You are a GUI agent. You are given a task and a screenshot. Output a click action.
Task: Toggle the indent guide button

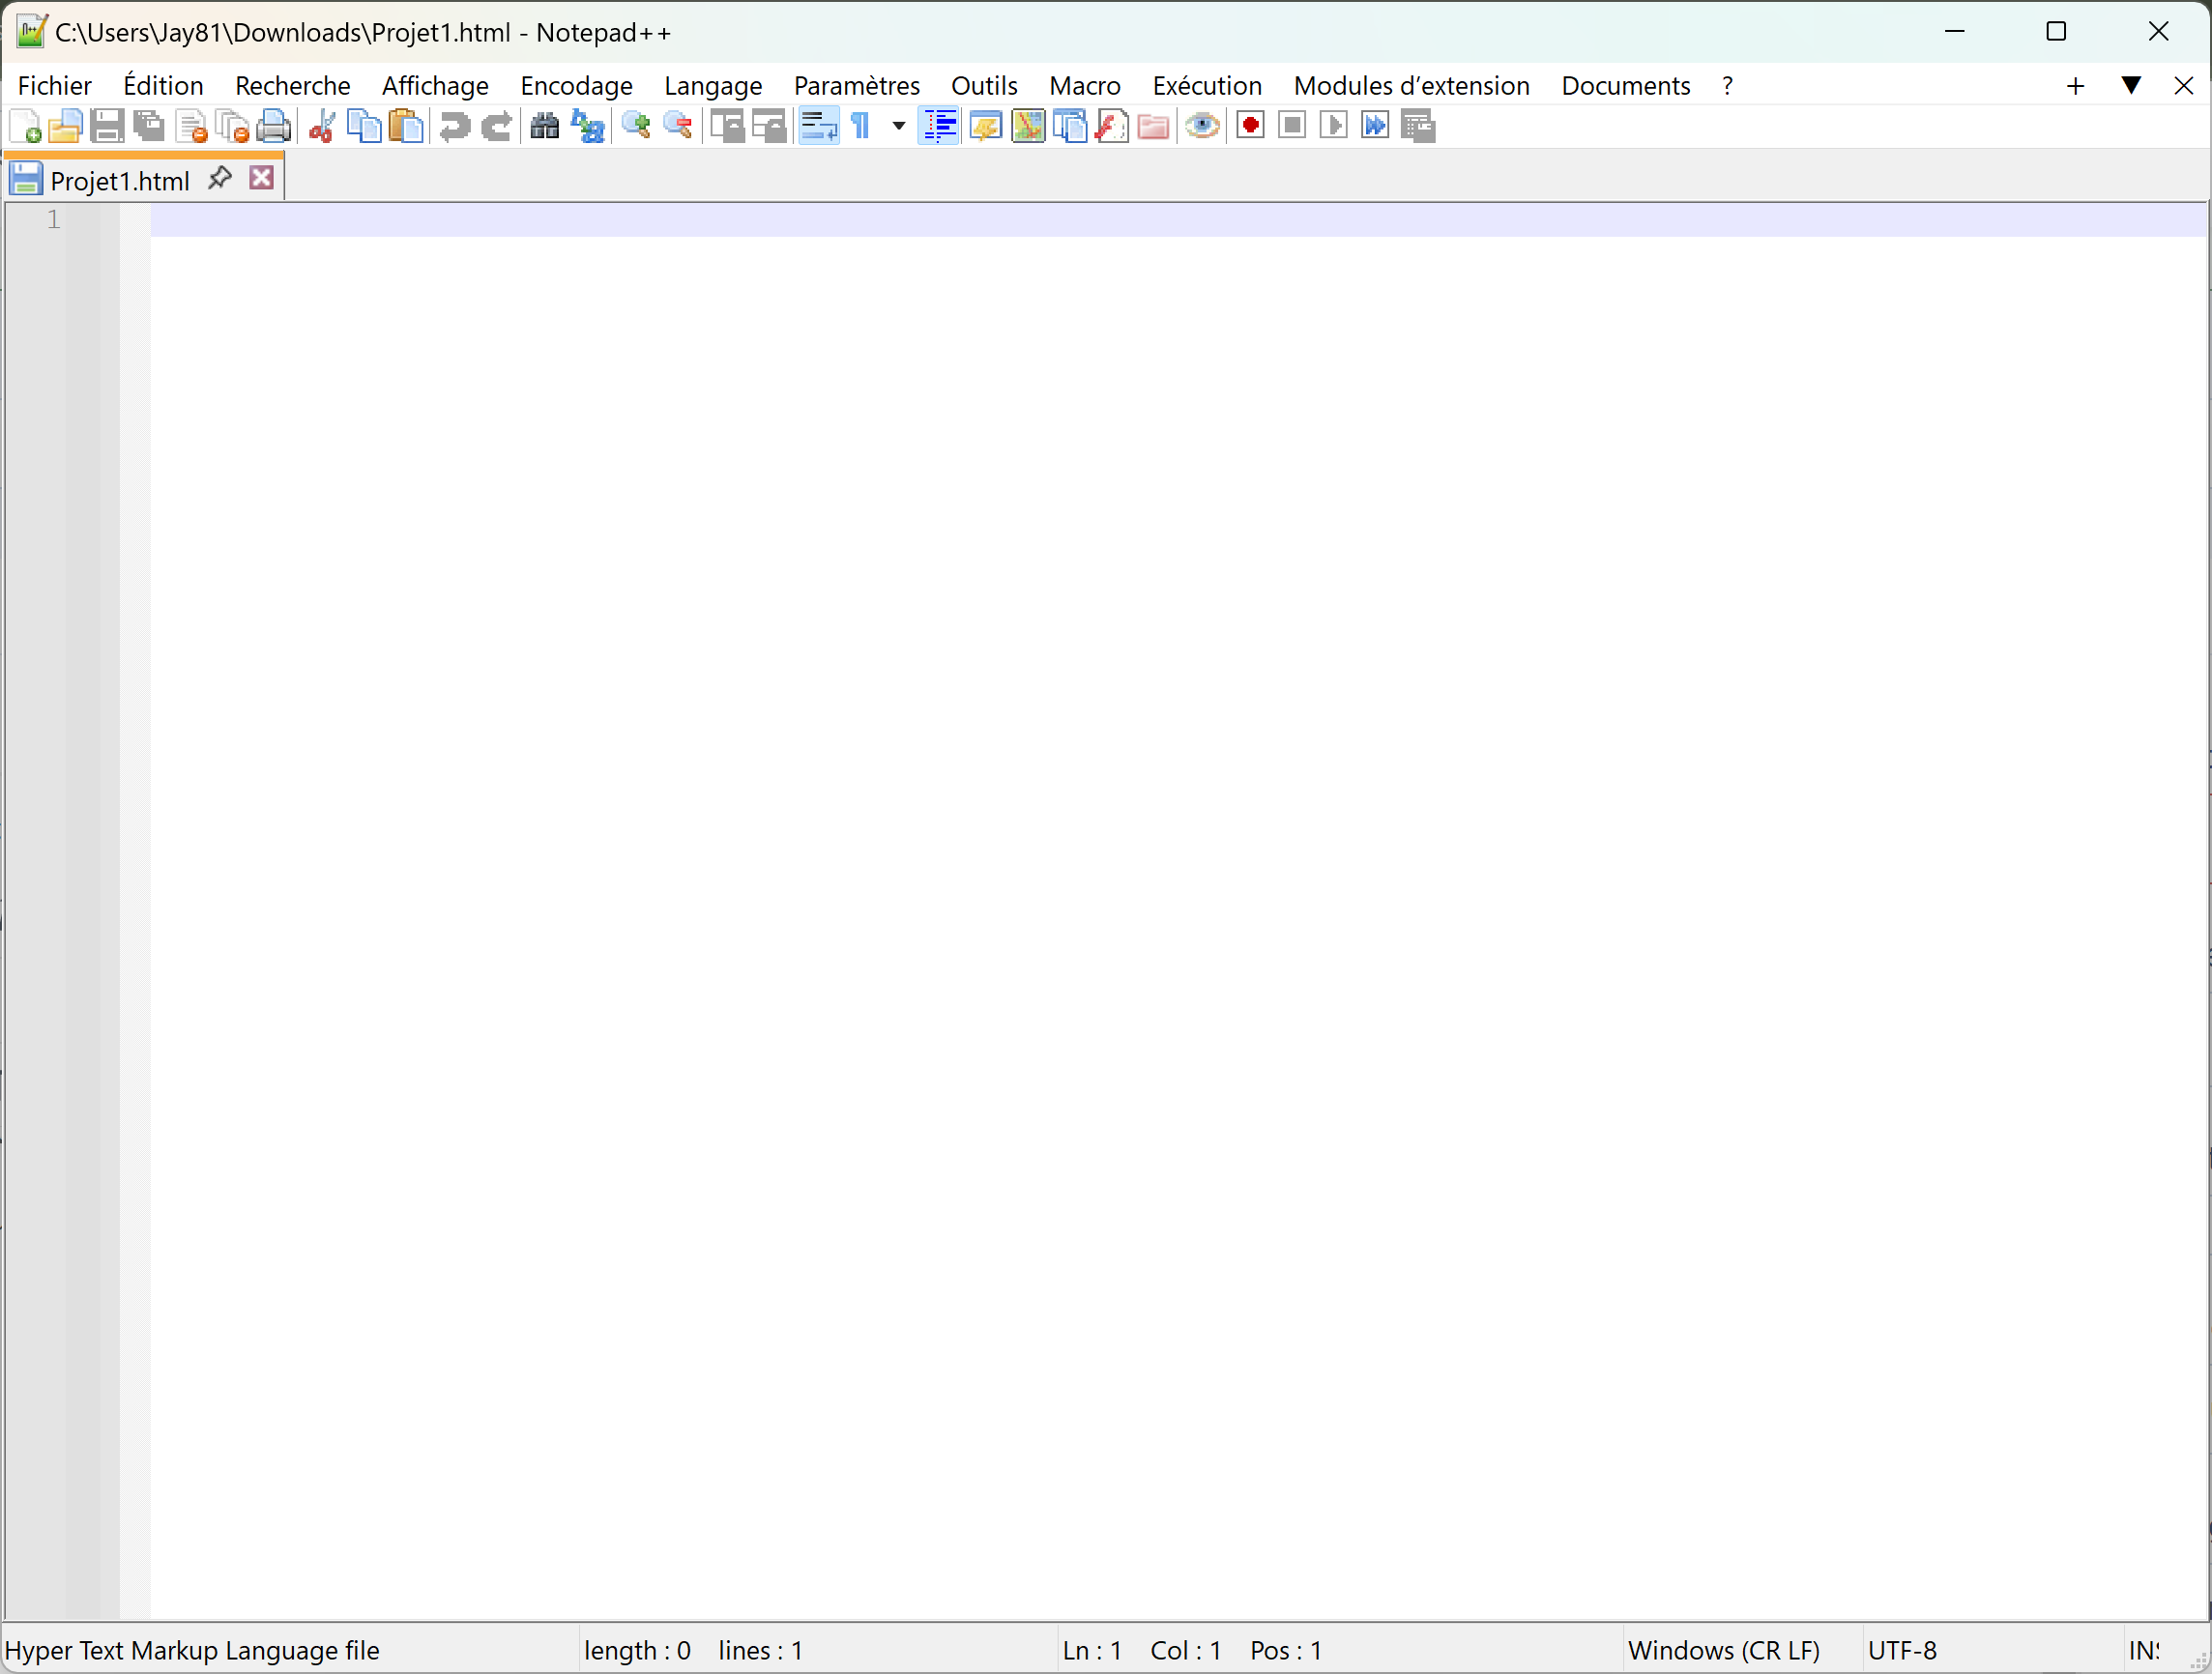(939, 126)
